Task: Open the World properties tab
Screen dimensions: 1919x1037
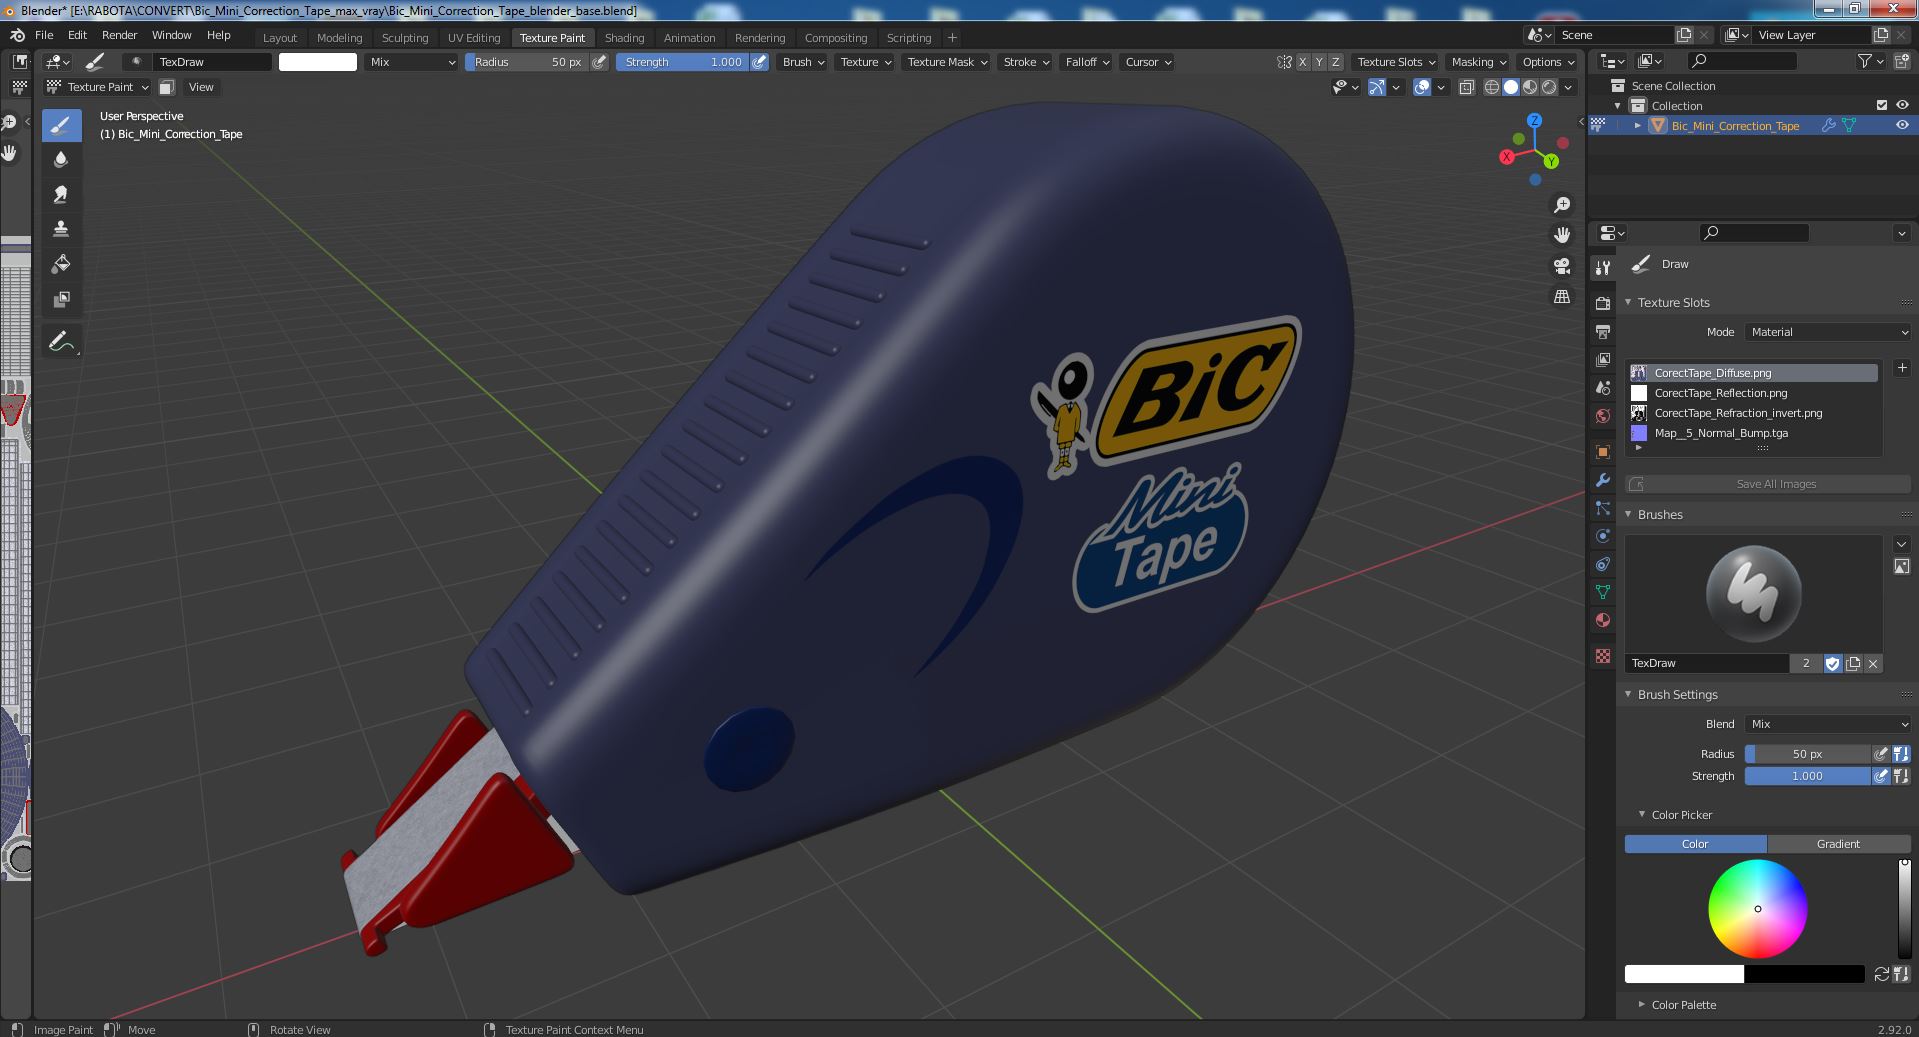Action: 1603,416
